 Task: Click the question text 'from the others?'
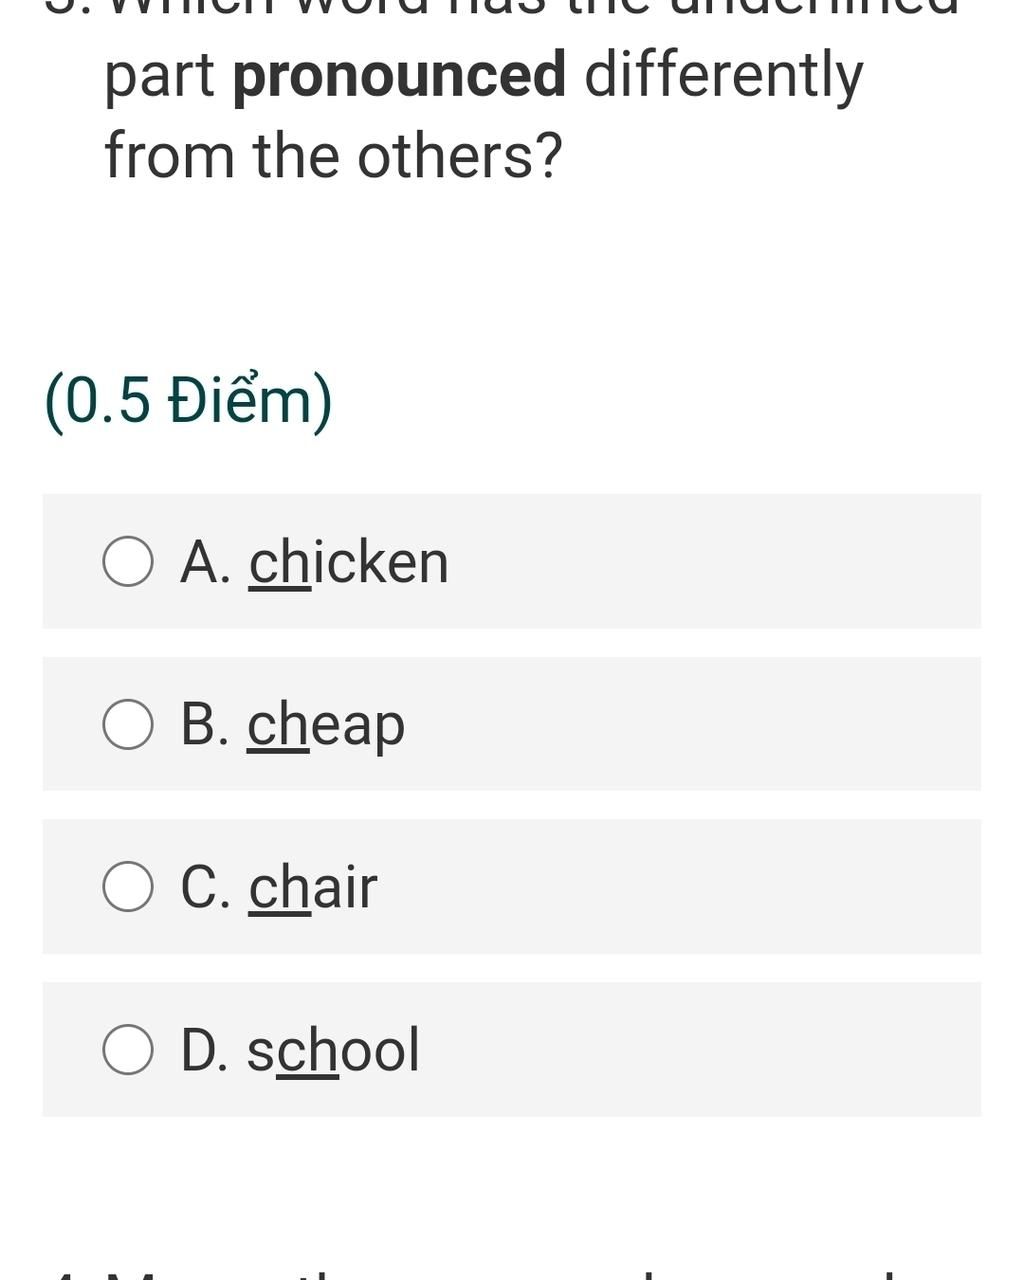tap(334, 156)
